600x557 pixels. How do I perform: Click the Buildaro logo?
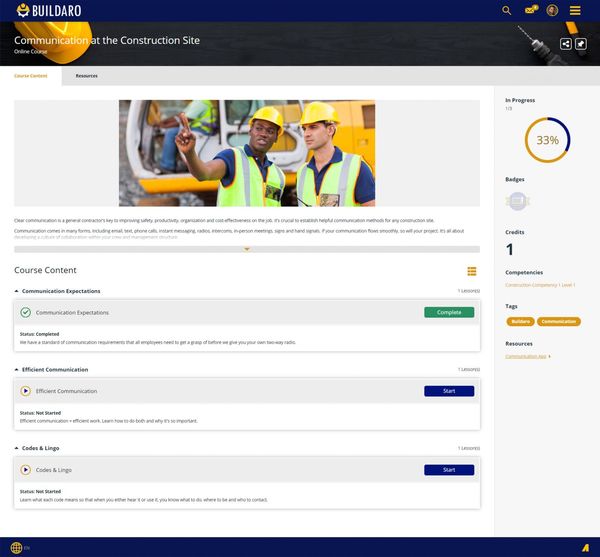pyautogui.click(x=49, y=10)
